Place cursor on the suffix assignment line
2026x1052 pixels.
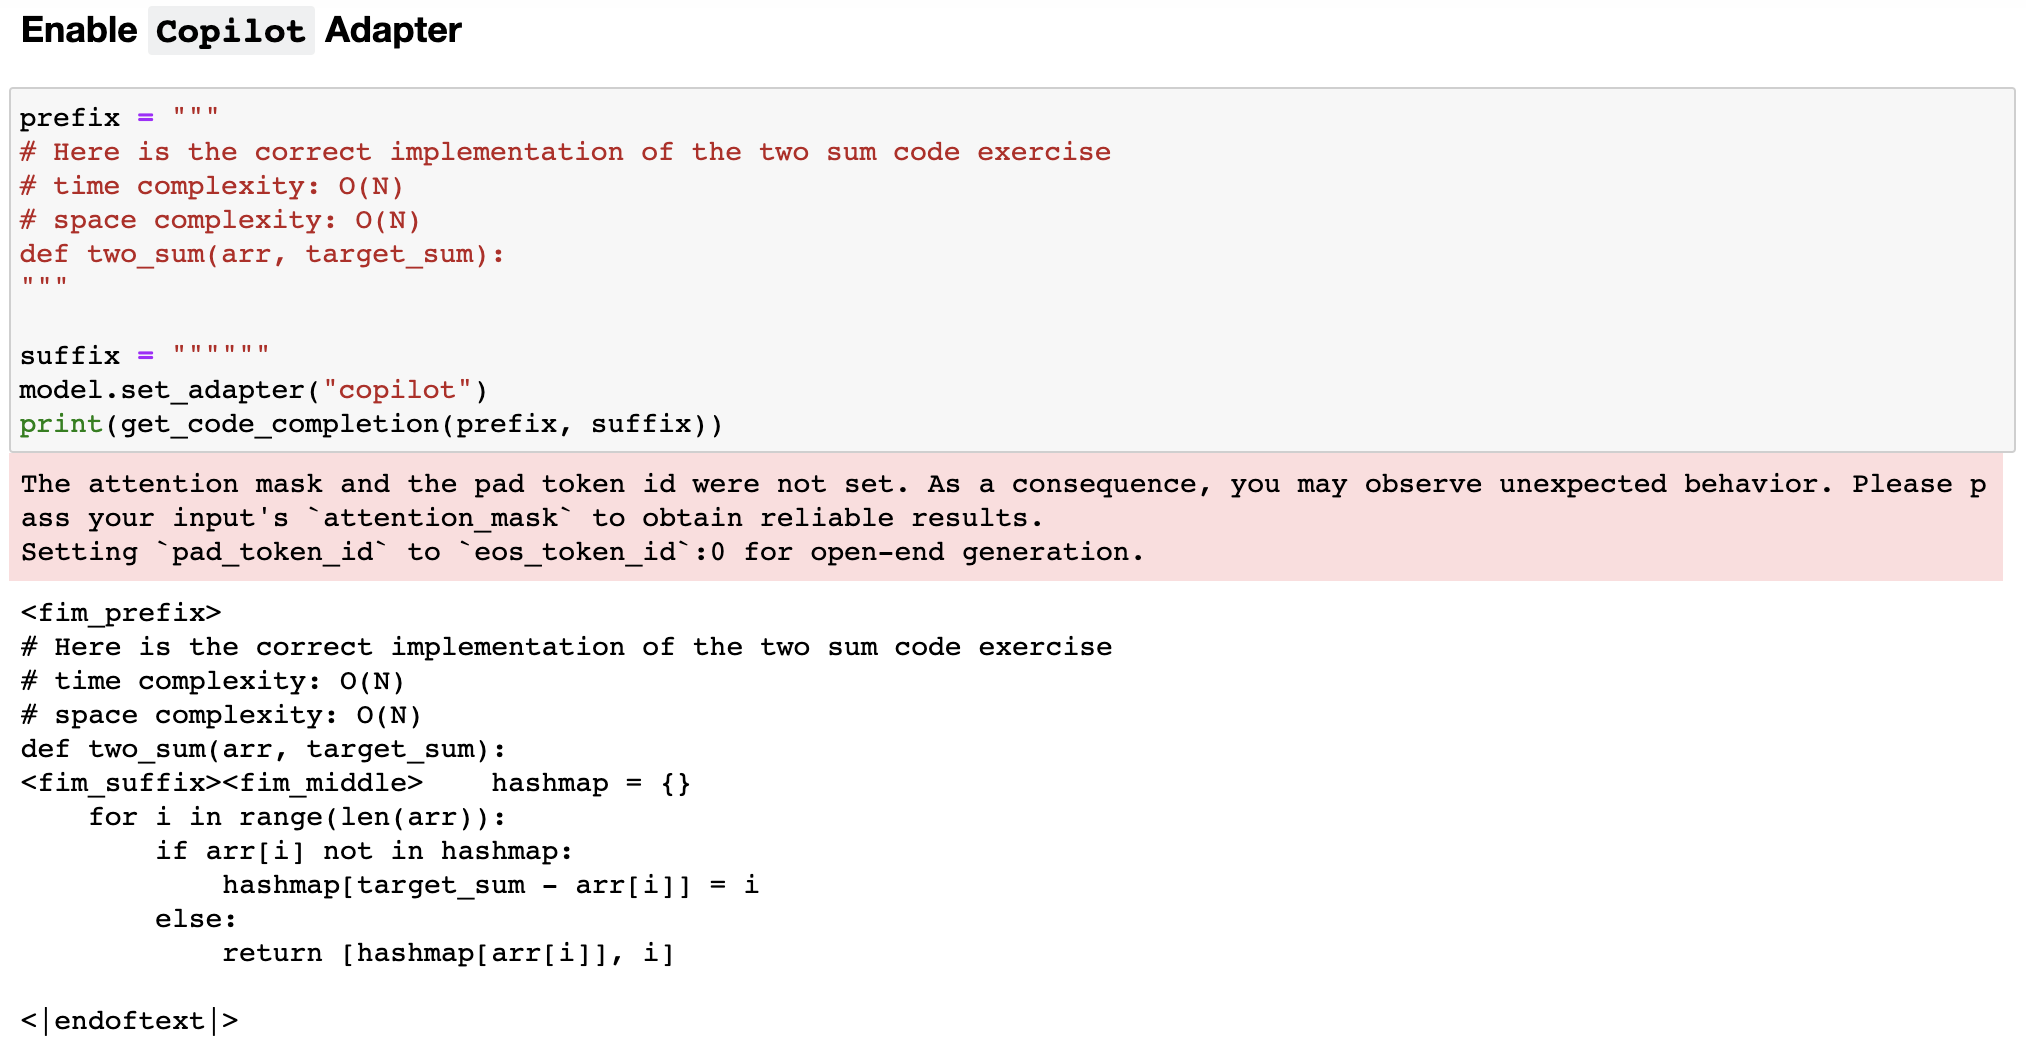[144, 356]
